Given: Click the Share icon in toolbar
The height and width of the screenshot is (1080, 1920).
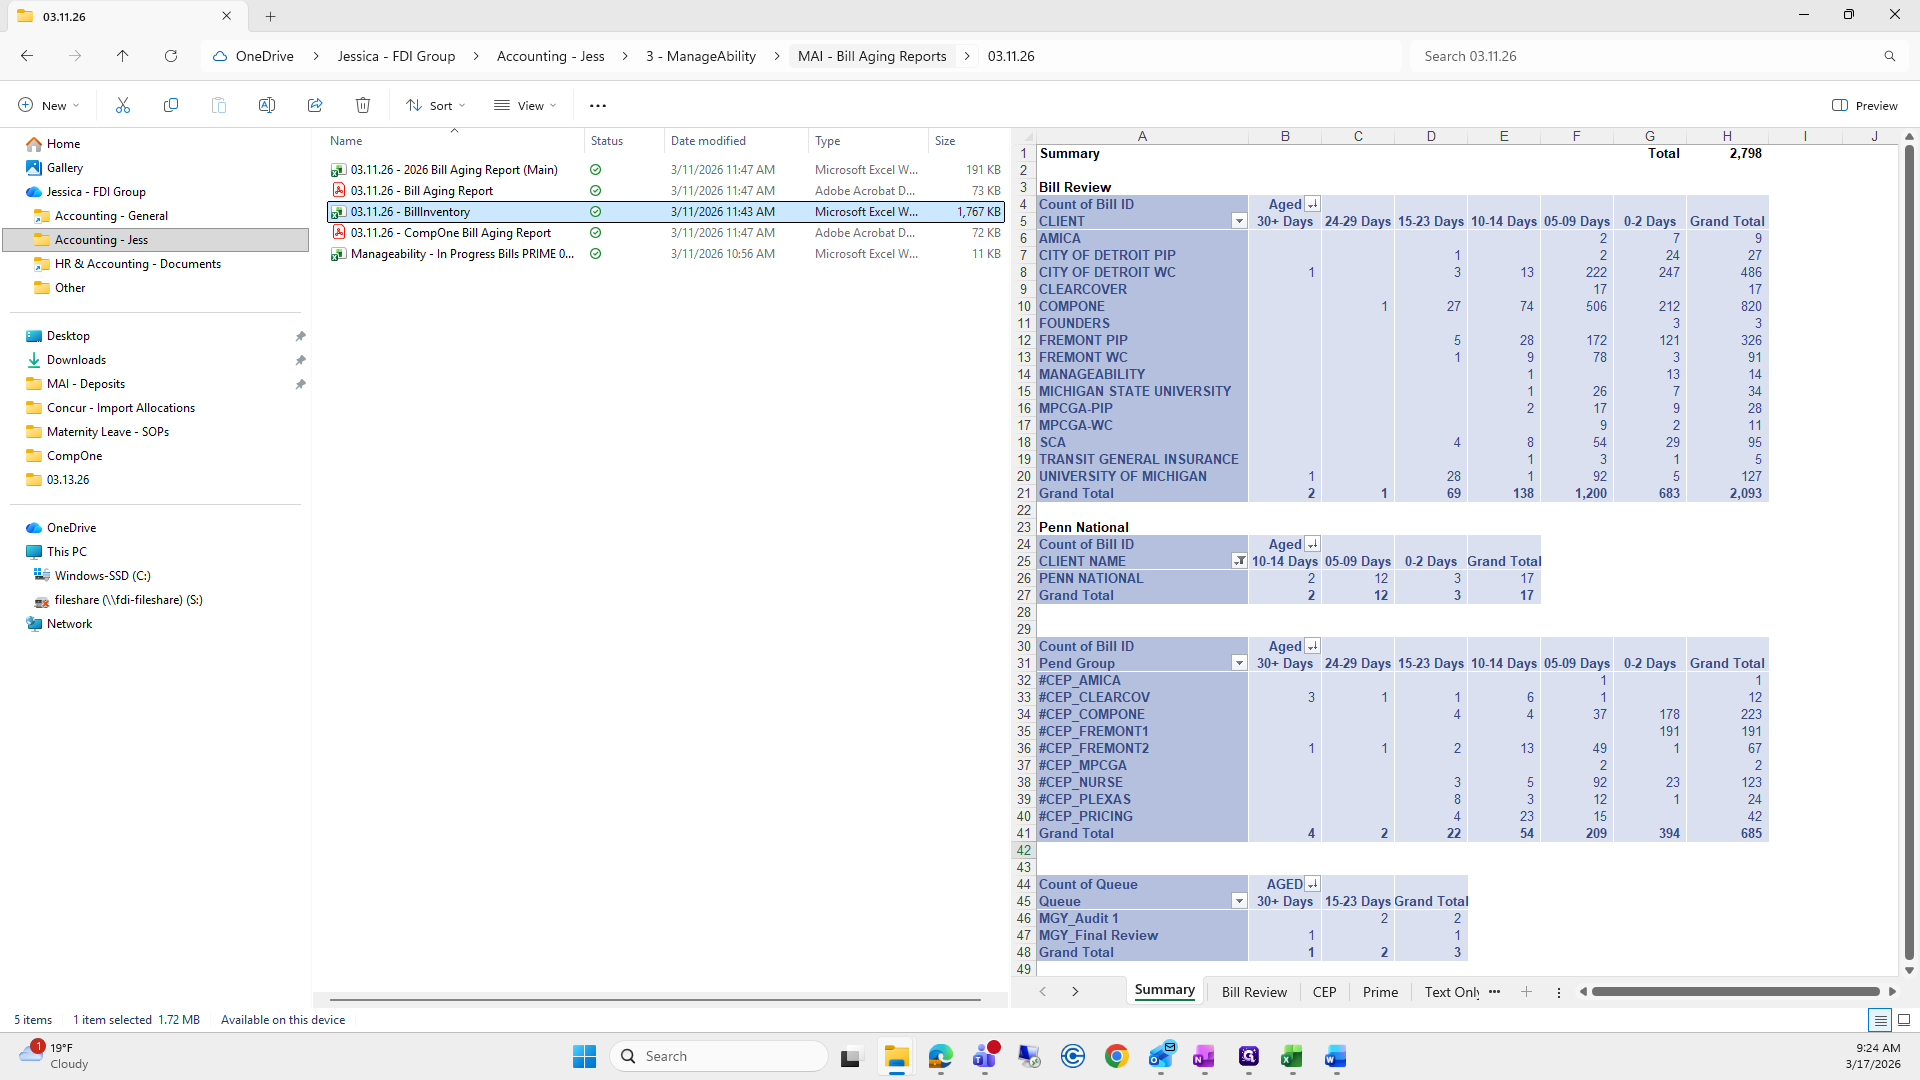Looking at the screenshot, I should pos(315,105).
